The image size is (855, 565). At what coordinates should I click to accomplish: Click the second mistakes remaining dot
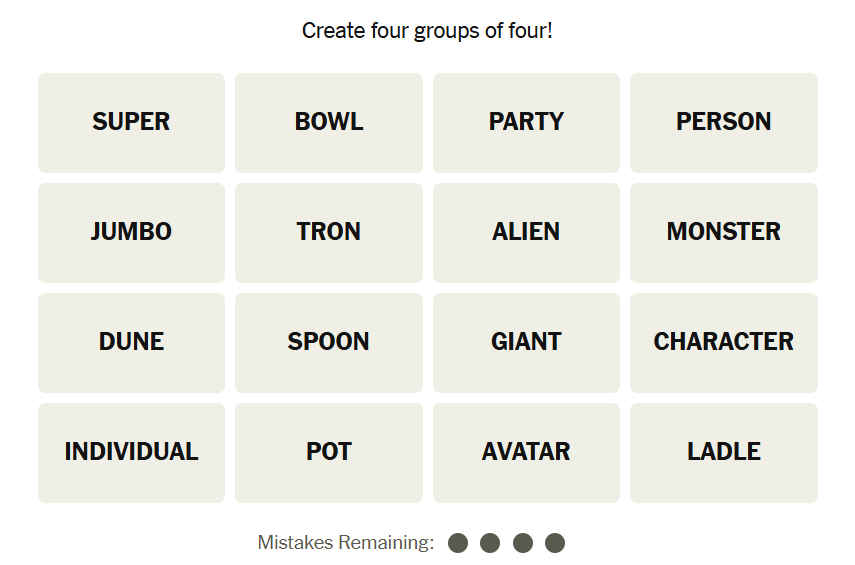(x=490, y=543)
